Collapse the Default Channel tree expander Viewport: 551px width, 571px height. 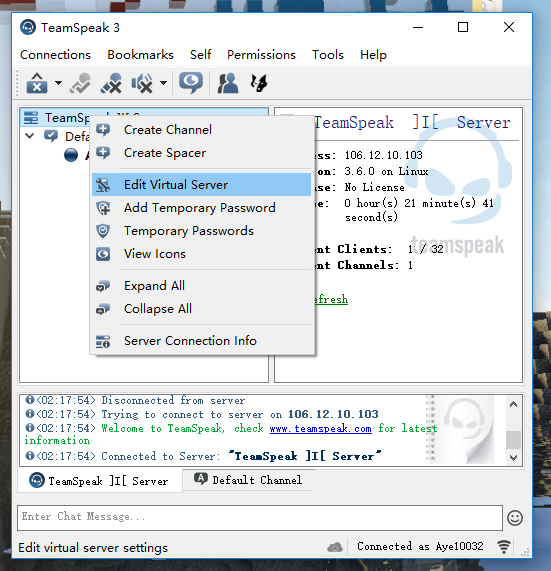(x=30, y=136)
